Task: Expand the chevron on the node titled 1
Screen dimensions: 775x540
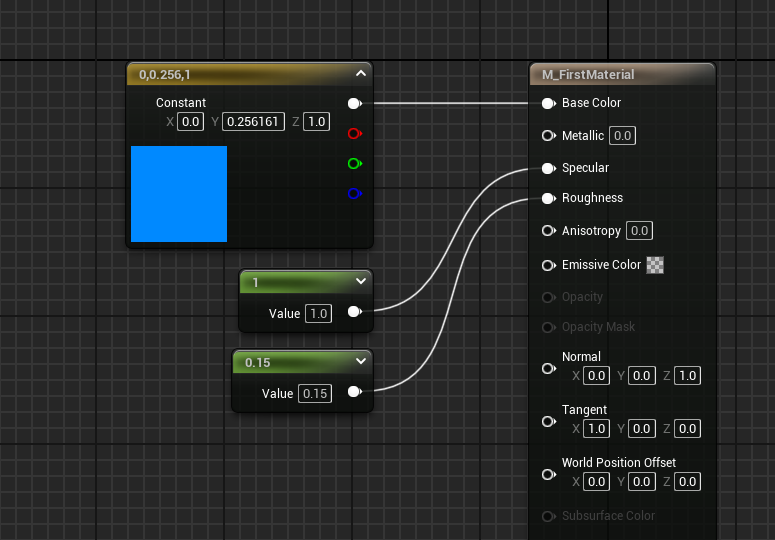Action: pos(361,281)
